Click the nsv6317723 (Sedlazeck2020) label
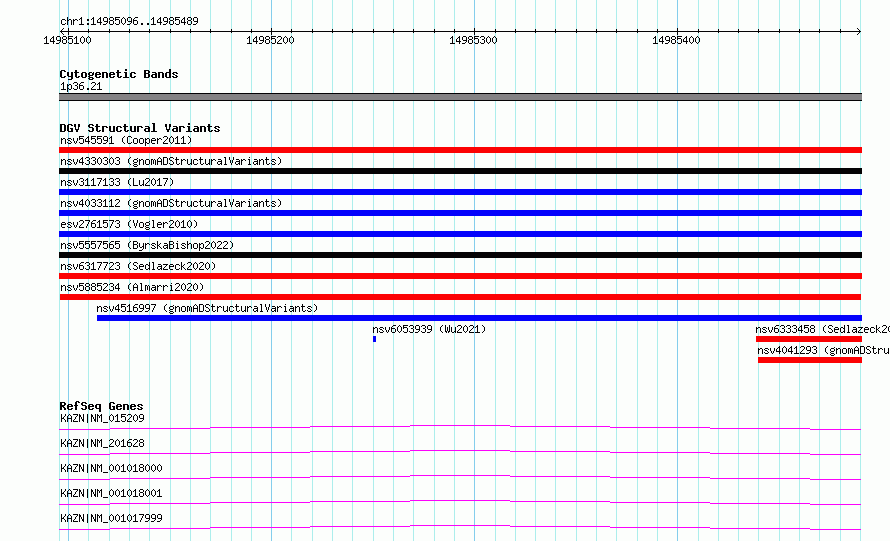 pos(138,266)
